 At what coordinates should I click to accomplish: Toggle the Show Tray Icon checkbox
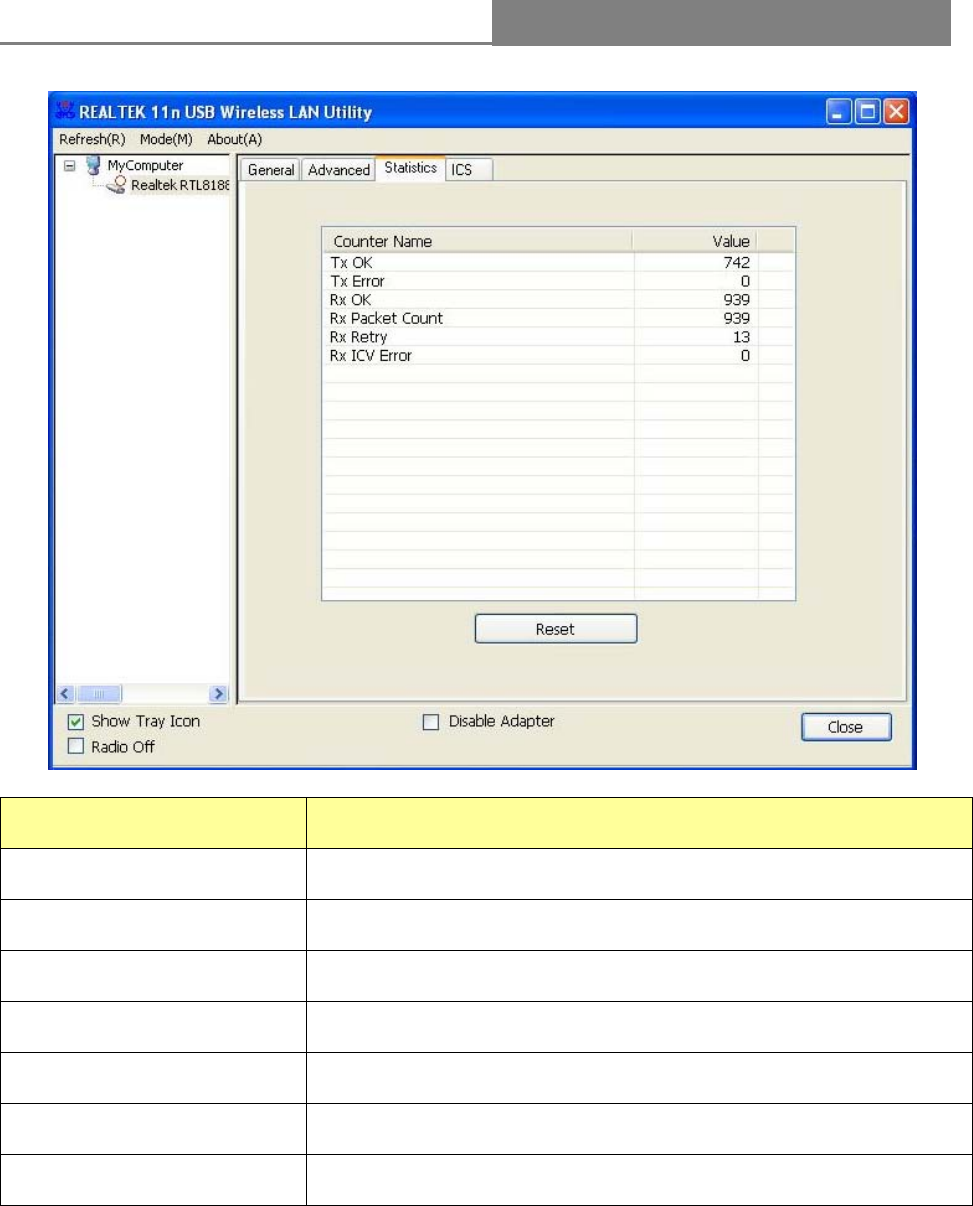click(x=74, y=722)
